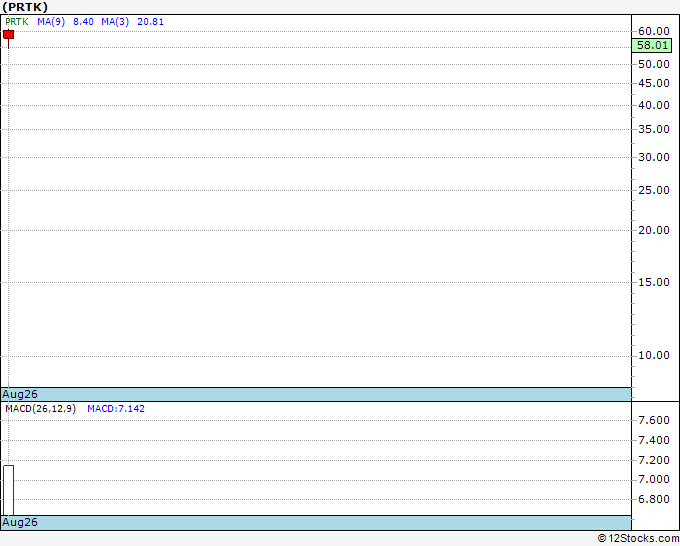Click the 8.40 moving average value
The width and height of the screenshot is (680, 546).
[x=83, y=22]
